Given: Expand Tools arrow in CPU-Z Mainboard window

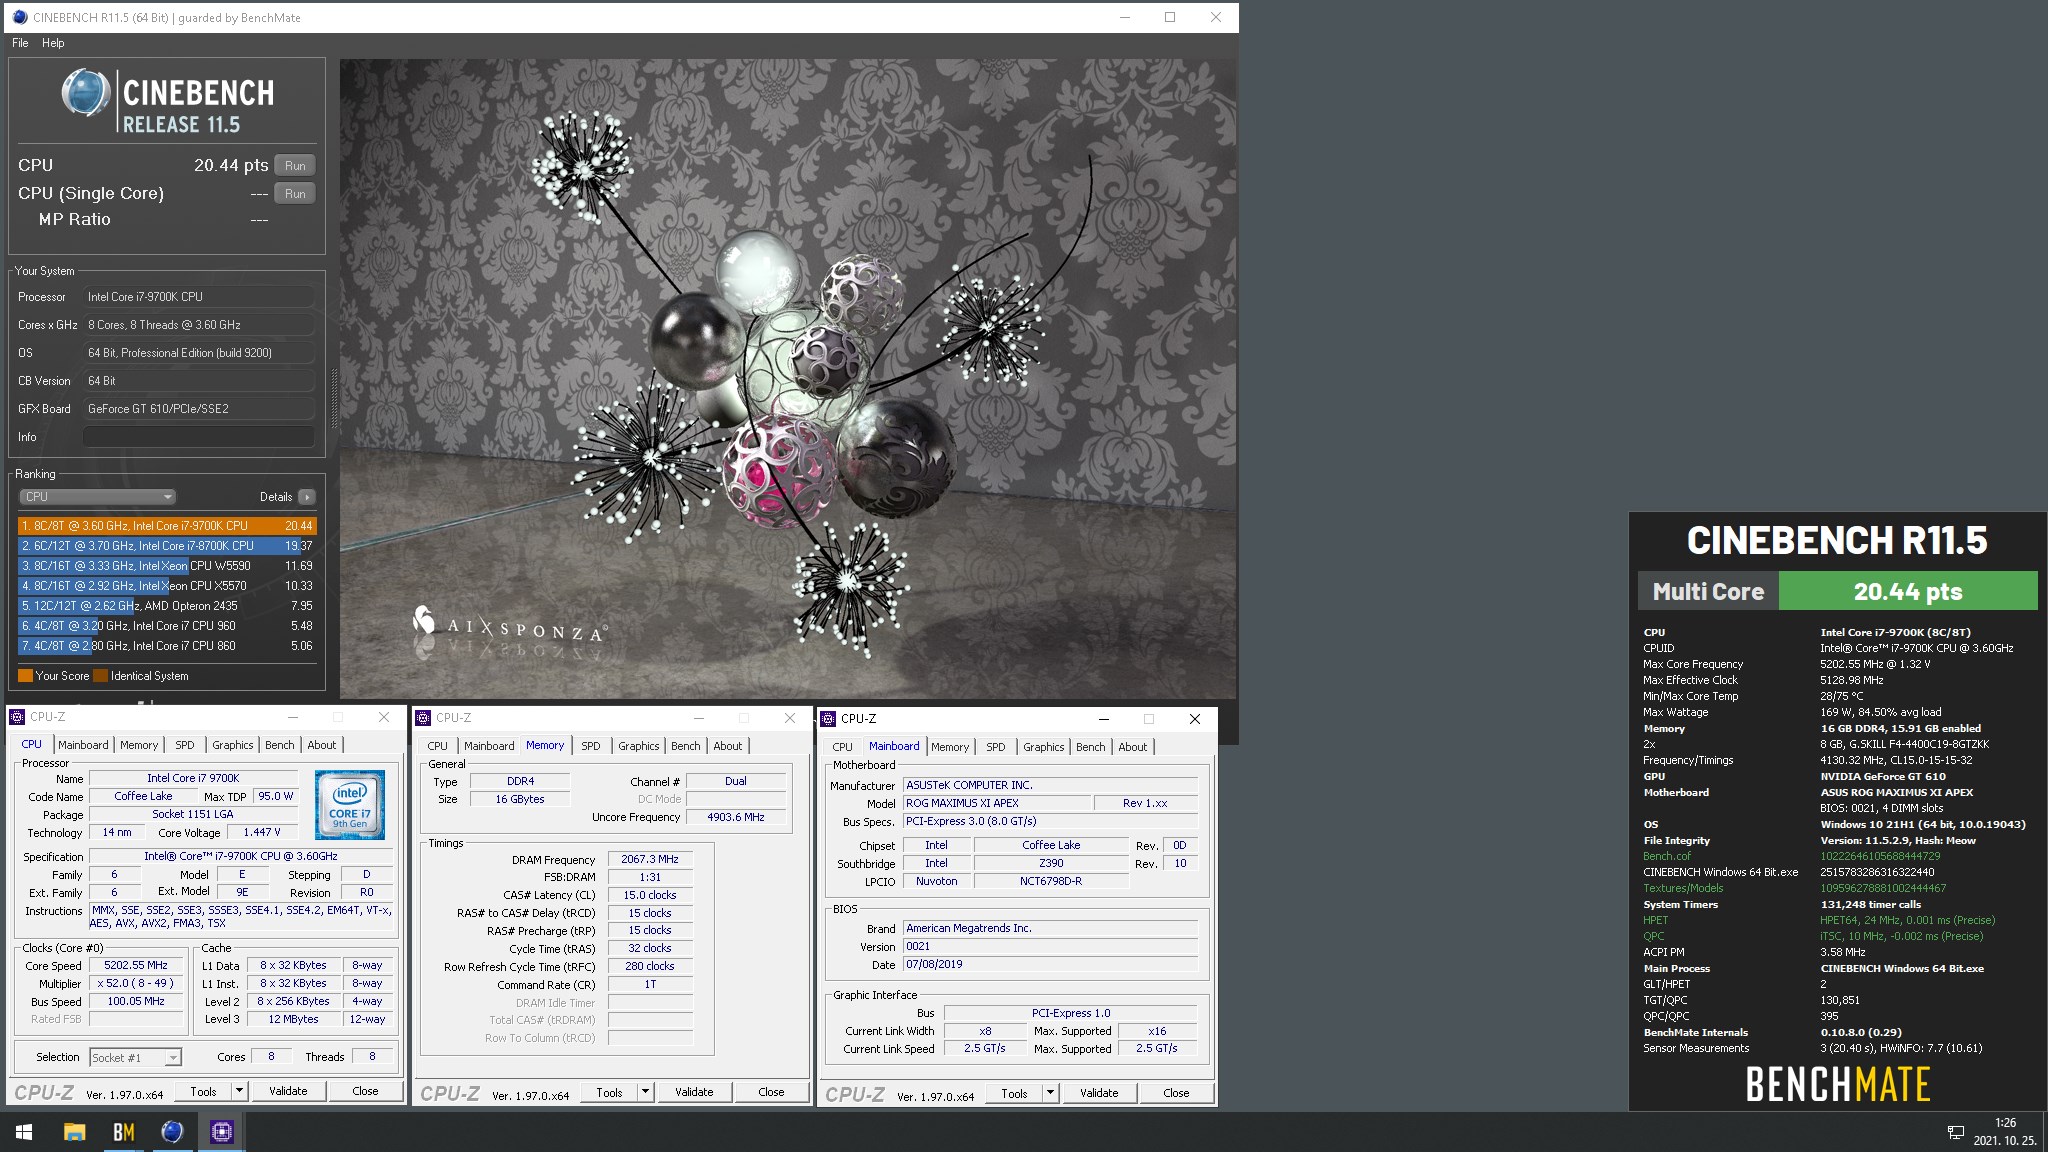Looking at the screenshot, I should pyautogui.click(x=1050, y=1093).
